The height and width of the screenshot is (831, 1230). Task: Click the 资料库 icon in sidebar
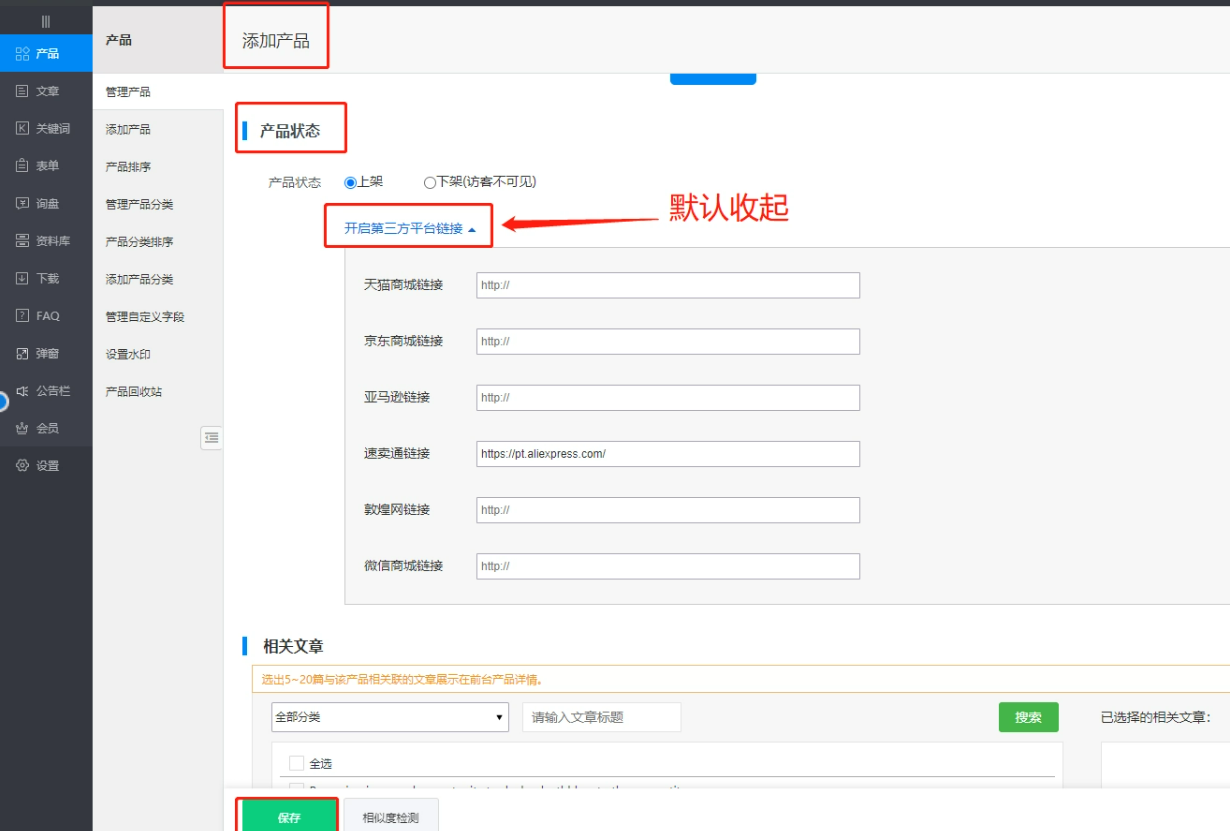pos(22,241)
